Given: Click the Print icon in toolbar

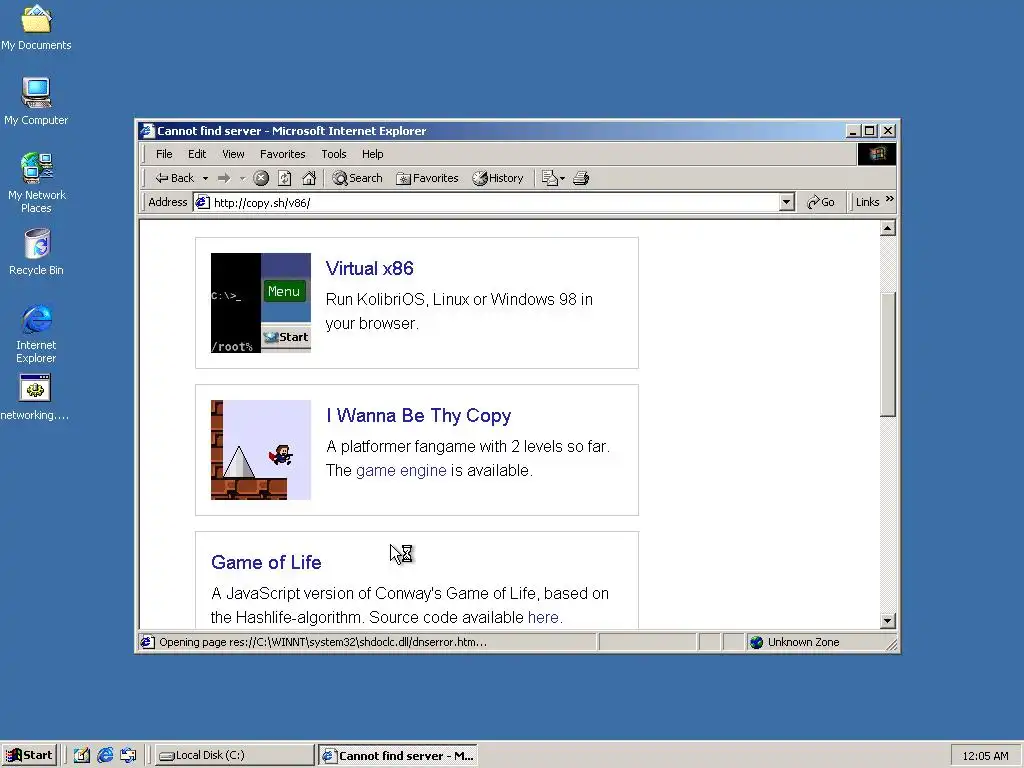Looking at the screenshot, I should (x=581, y=178).
